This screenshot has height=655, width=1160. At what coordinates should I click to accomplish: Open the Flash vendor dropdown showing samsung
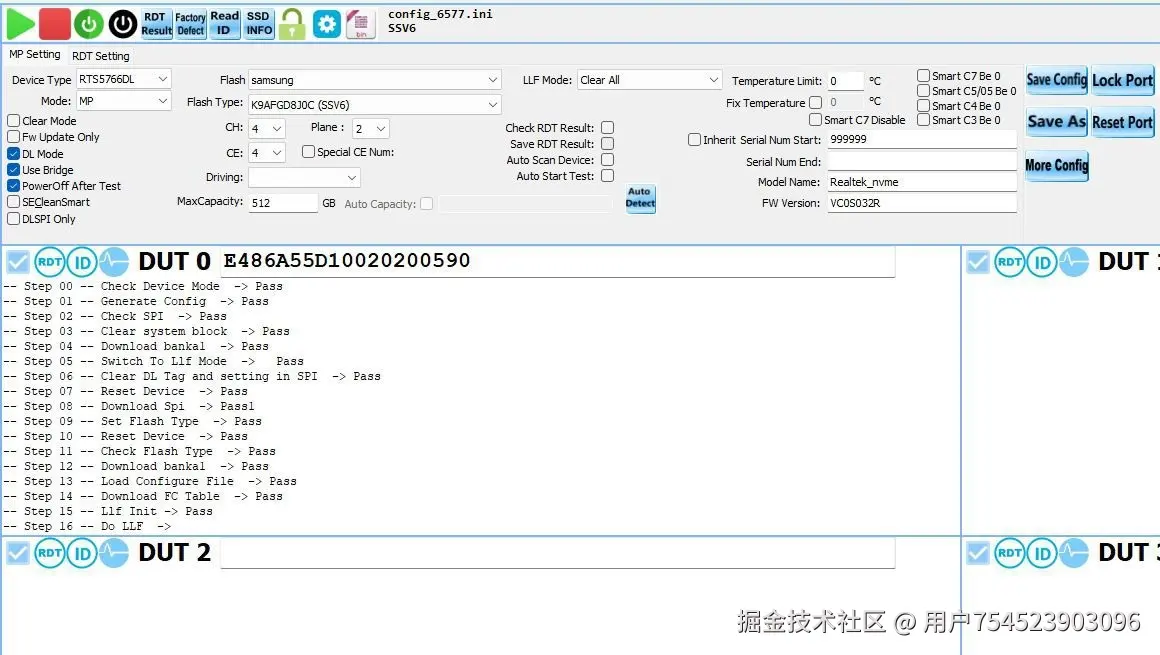[x=374, y=80]
